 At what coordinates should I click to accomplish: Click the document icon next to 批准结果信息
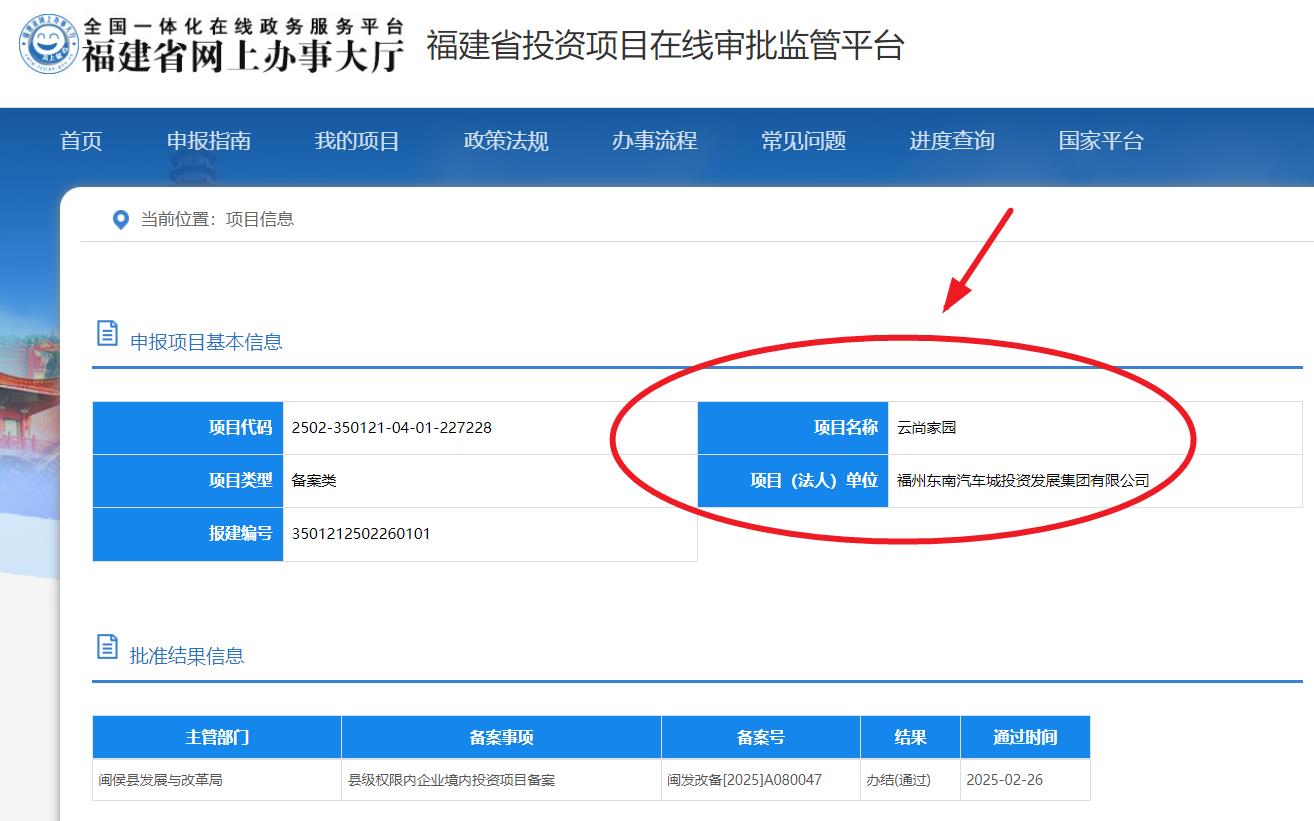click(107, 647)
